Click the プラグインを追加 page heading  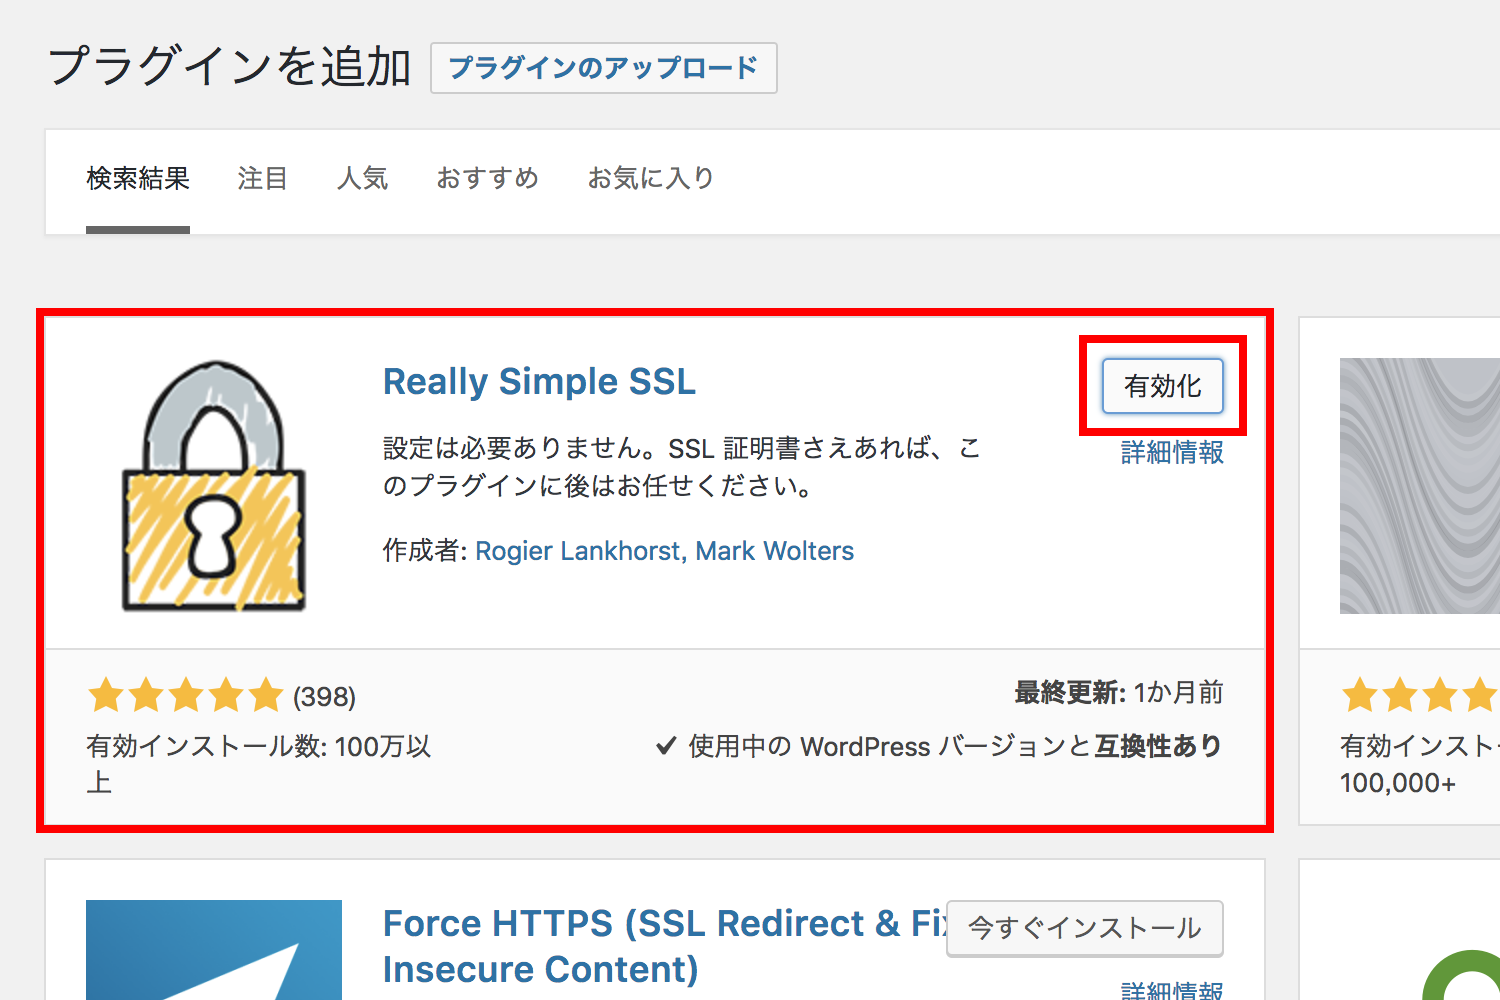click(230, 67)
